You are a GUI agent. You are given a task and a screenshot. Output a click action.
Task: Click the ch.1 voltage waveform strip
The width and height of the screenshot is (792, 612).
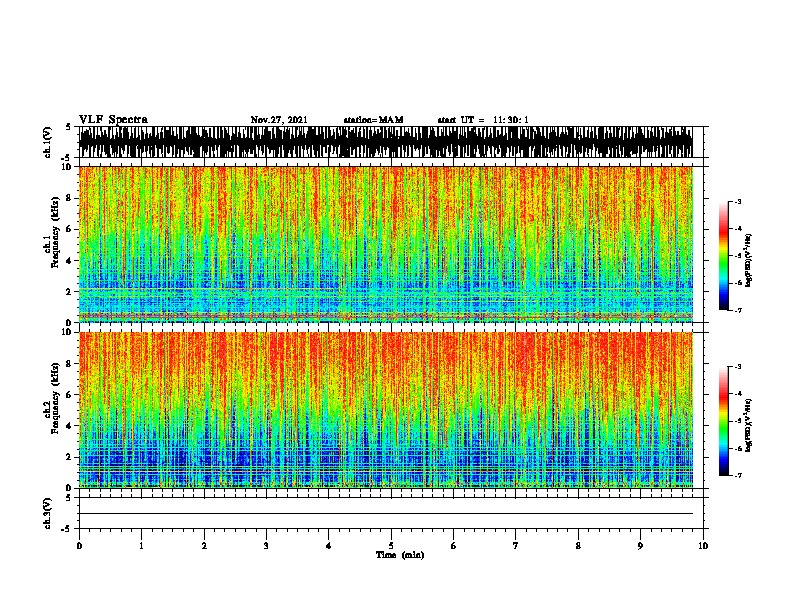(x=386, y=142)
